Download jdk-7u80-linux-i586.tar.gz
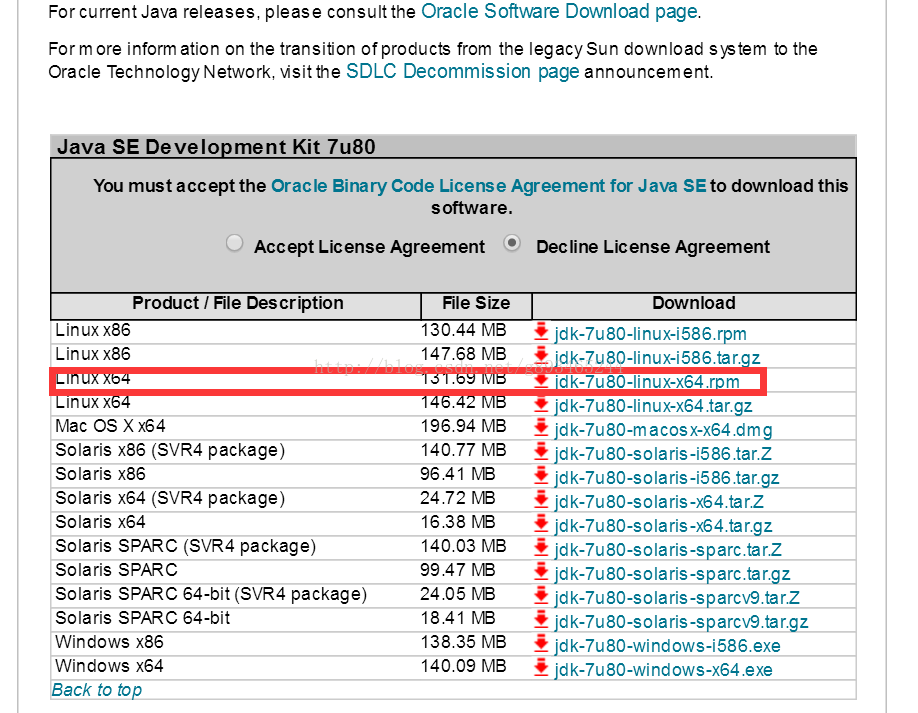 coord(657,358)
